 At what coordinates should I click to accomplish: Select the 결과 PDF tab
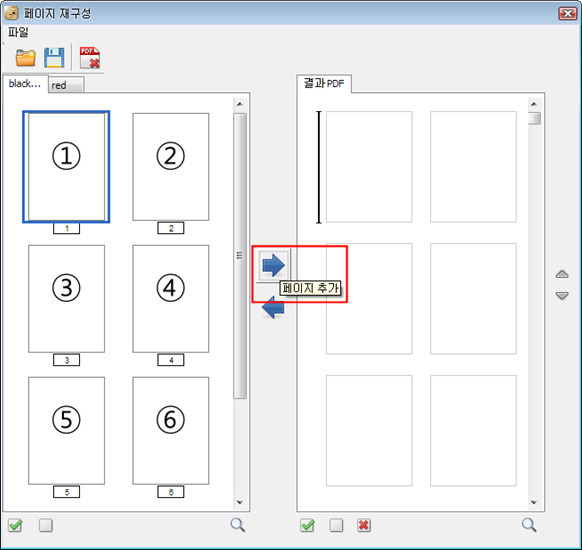[324, 84]
